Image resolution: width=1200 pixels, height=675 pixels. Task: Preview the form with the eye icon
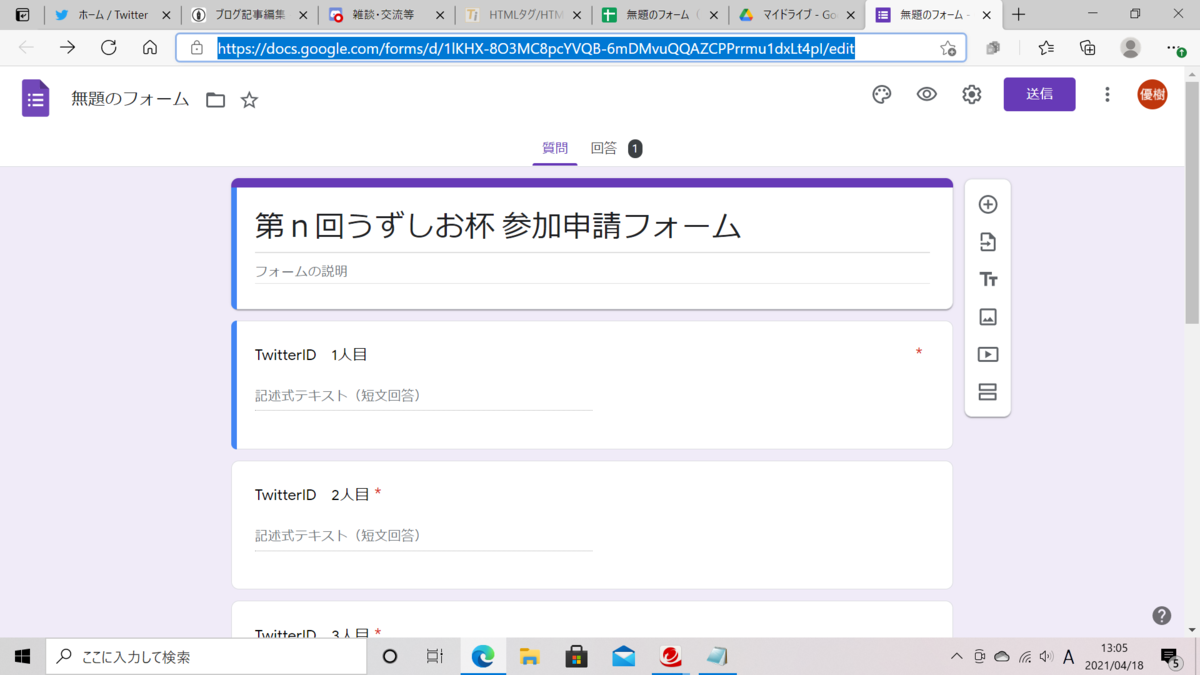926,94
